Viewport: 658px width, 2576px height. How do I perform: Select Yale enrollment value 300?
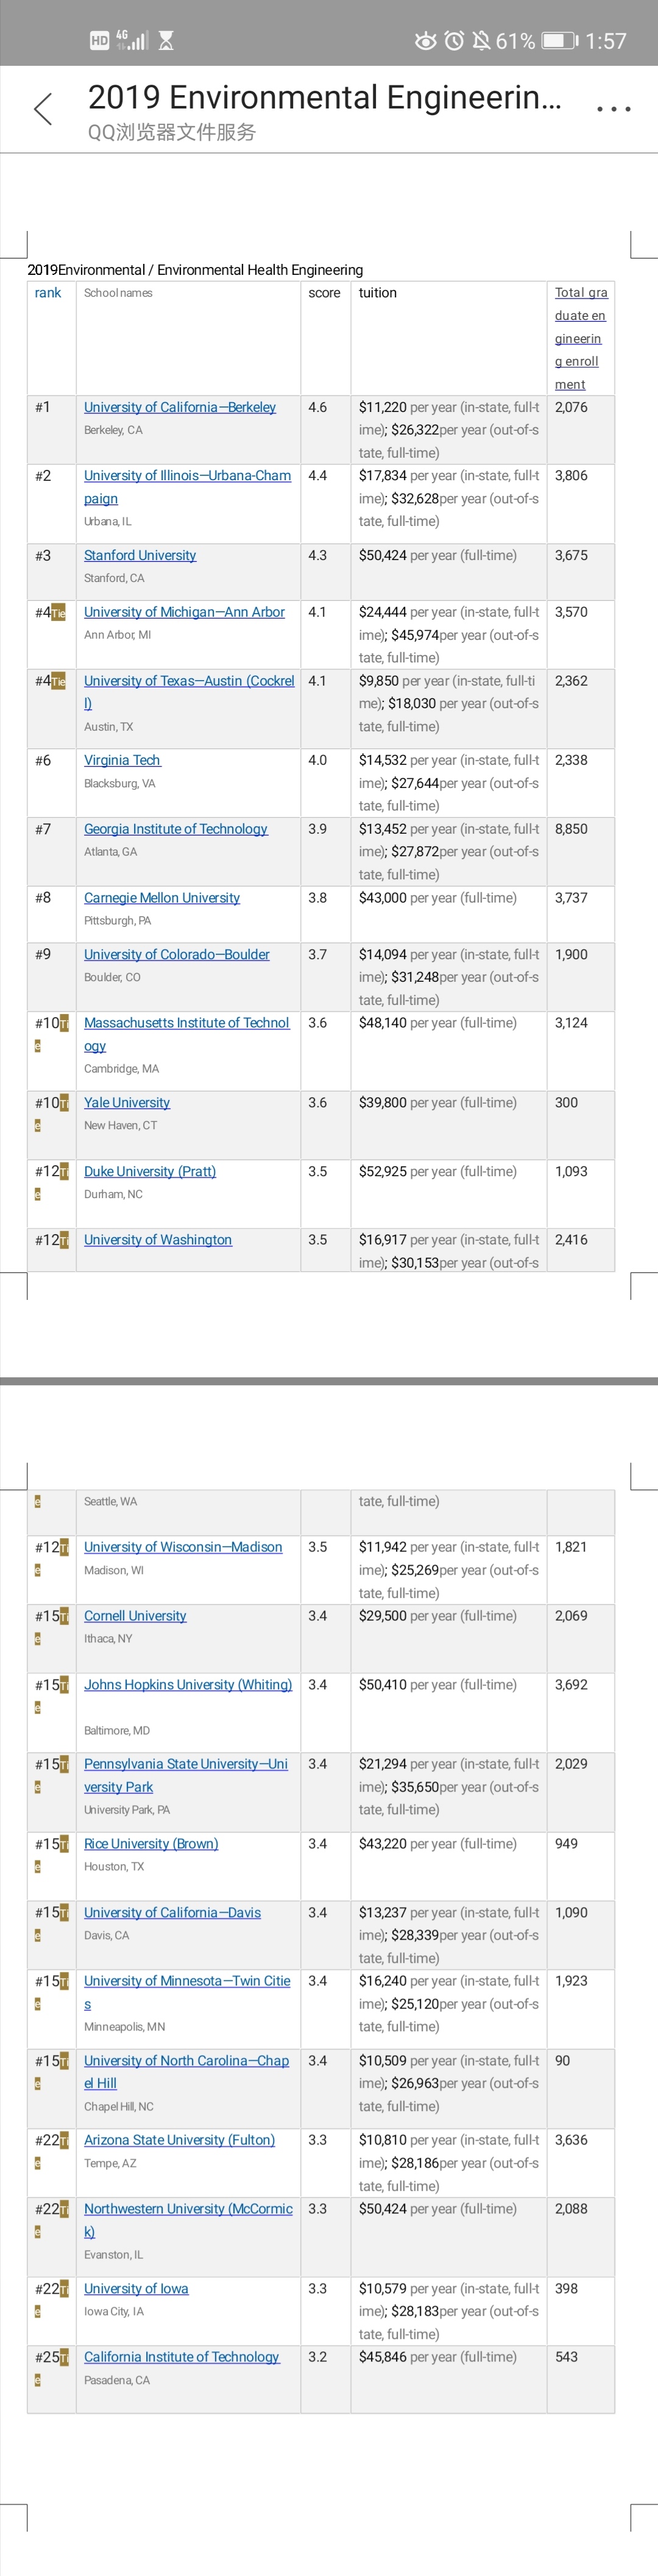566,1102
